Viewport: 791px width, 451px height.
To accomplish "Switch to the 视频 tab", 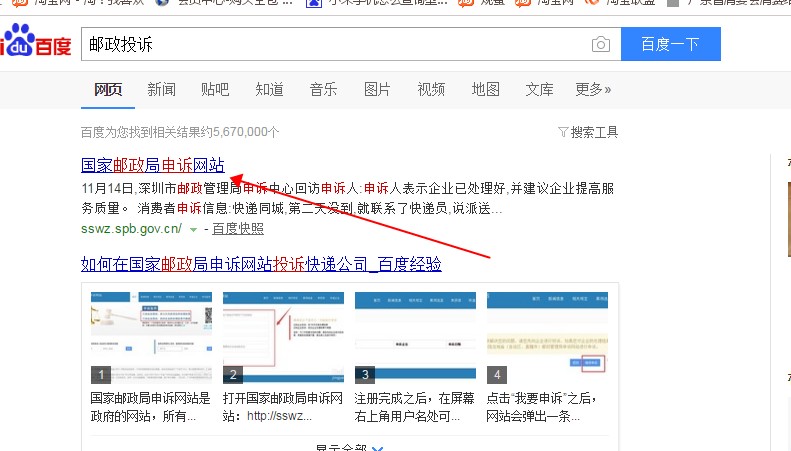I will [431, 90].
